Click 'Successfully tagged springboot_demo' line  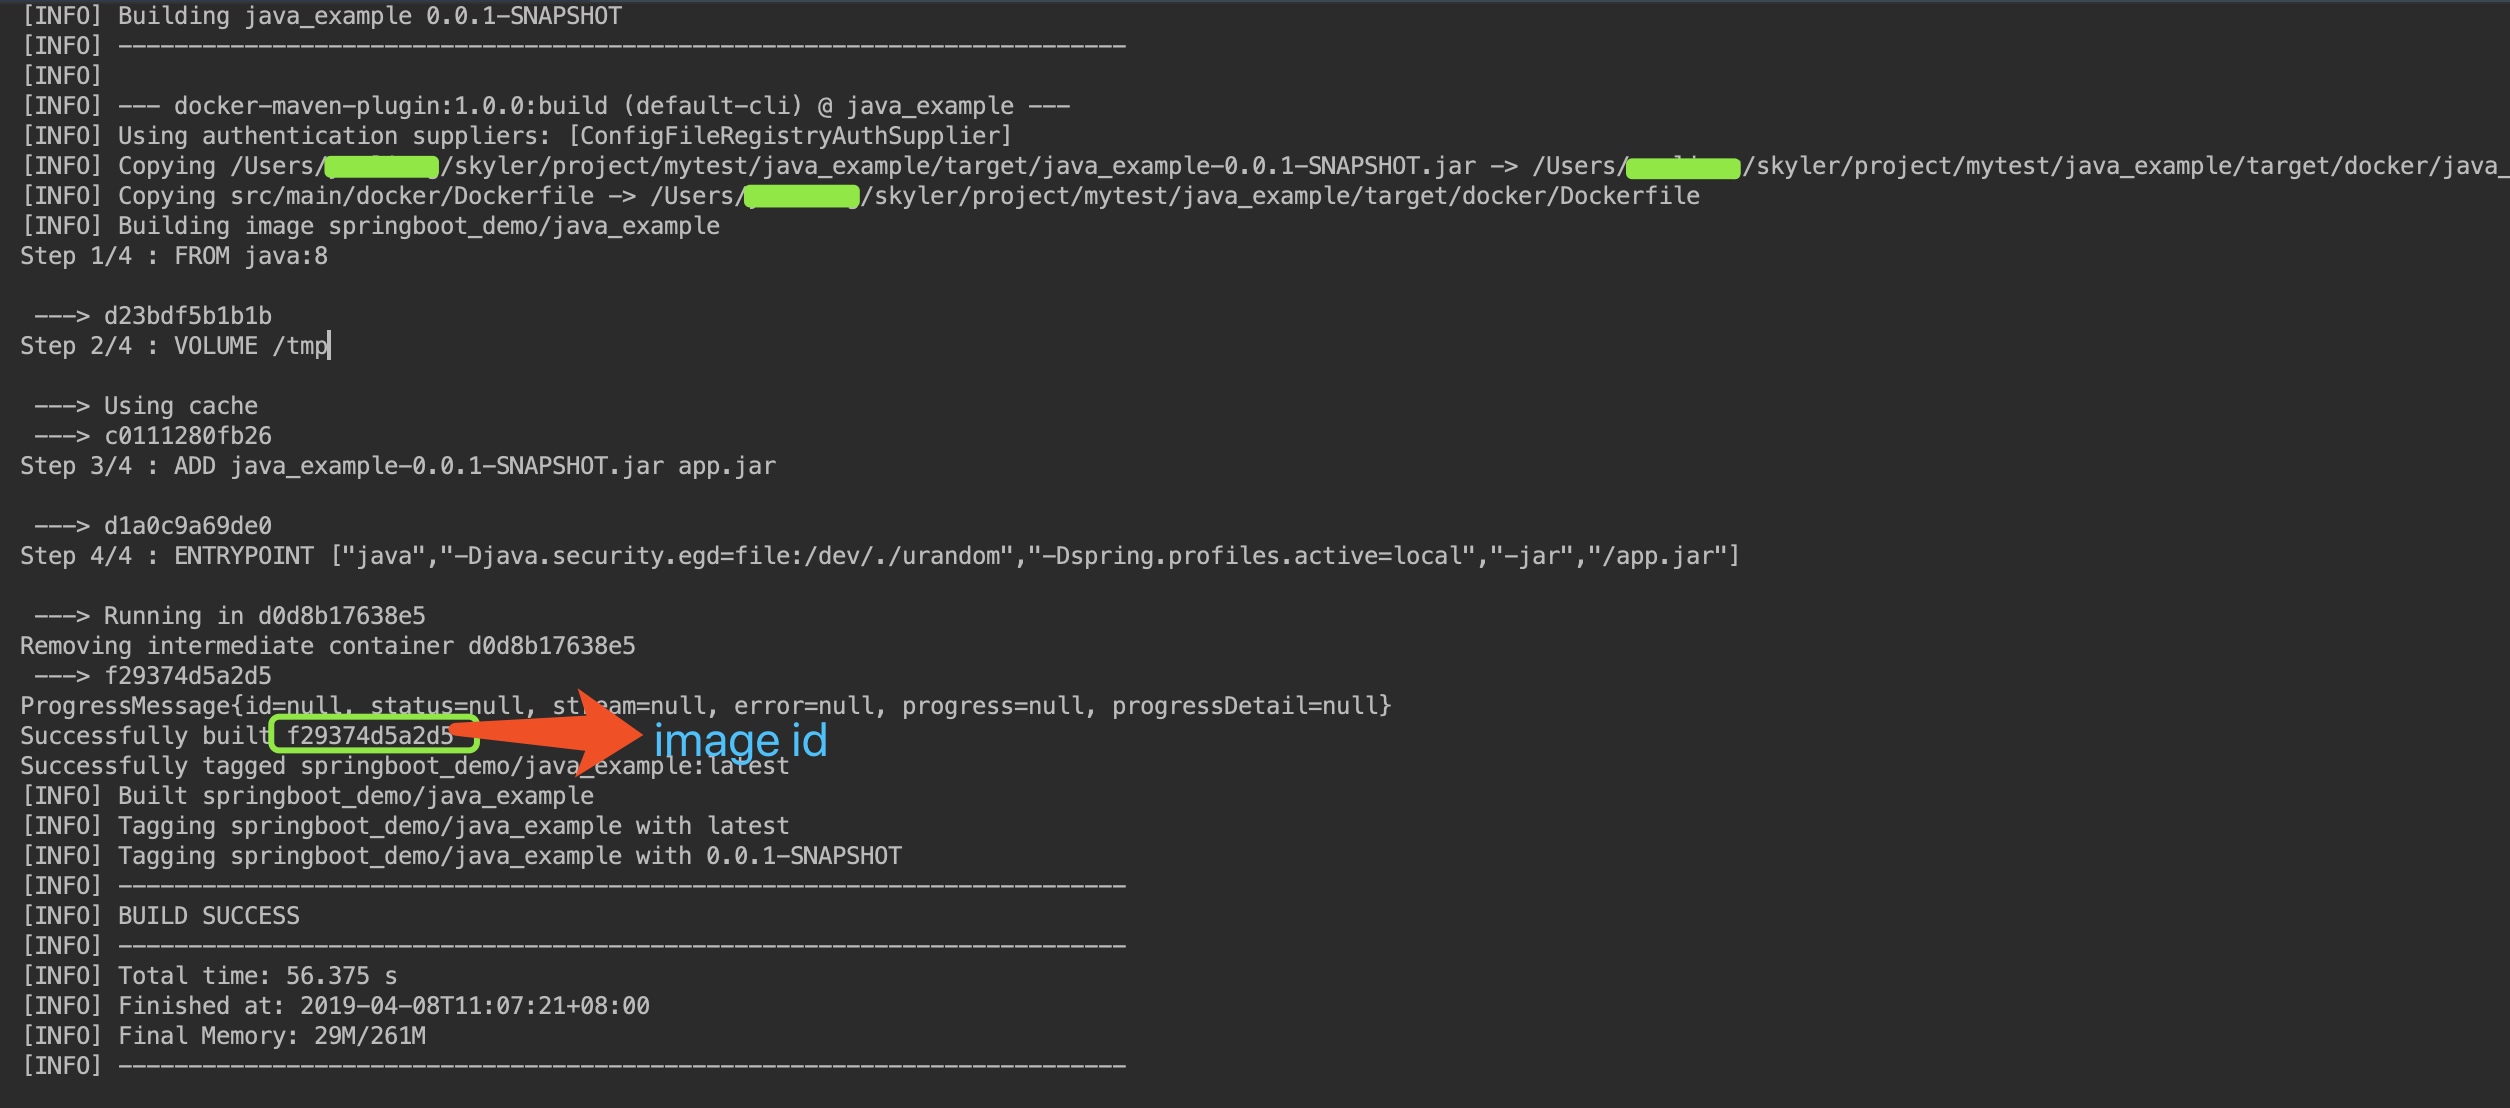[x=405, y=766]
